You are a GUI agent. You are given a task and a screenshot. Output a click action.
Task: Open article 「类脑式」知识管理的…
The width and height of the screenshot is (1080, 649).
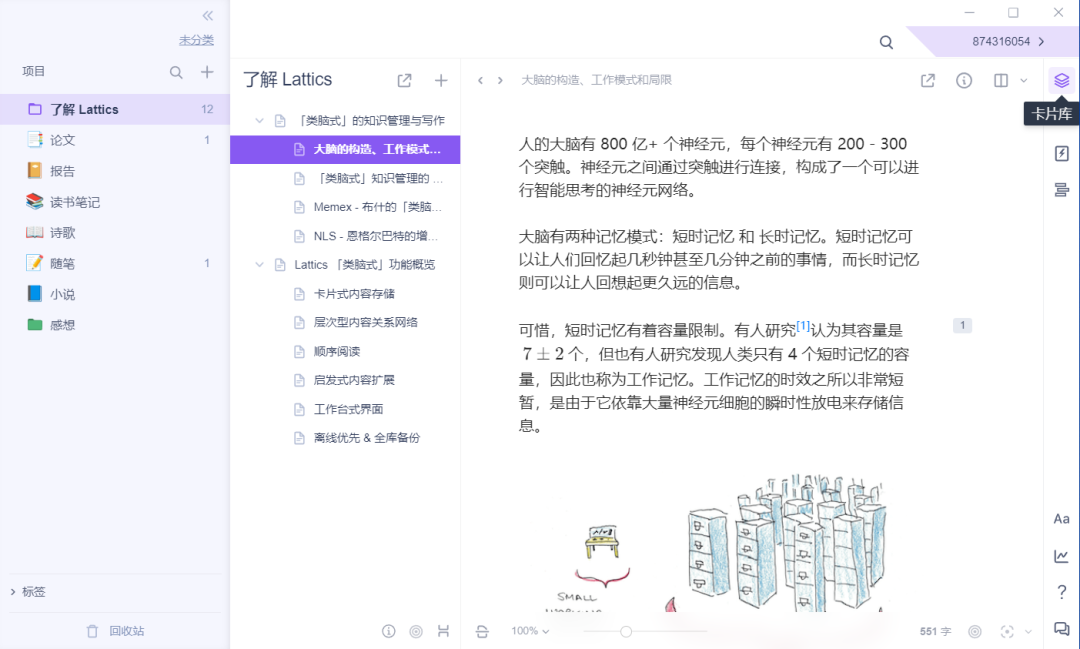point(345,178)
